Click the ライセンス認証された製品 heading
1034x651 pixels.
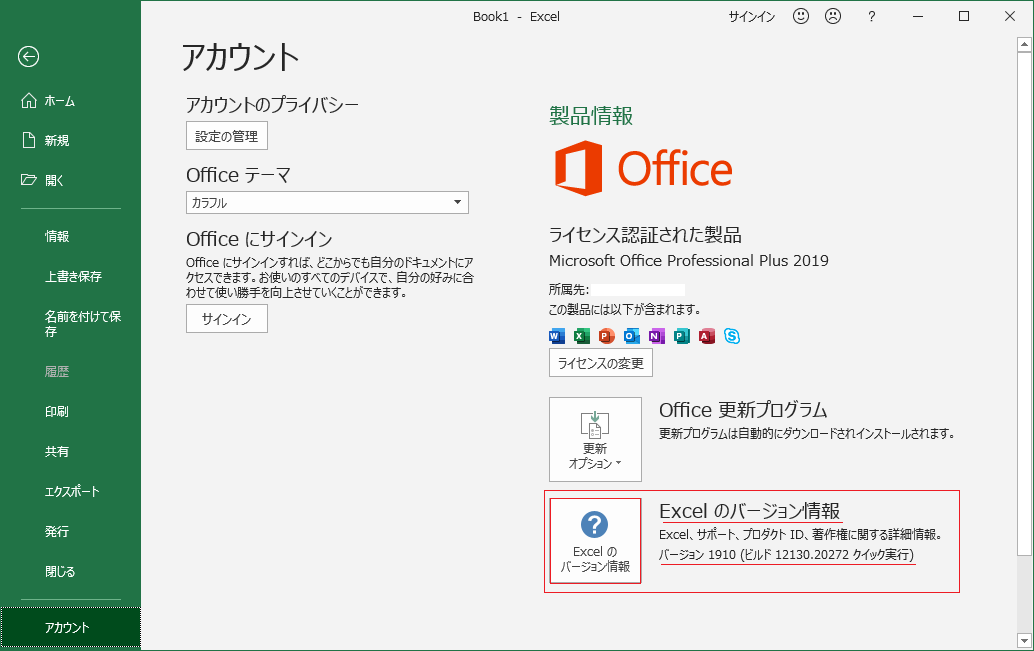tap(645, 235)
